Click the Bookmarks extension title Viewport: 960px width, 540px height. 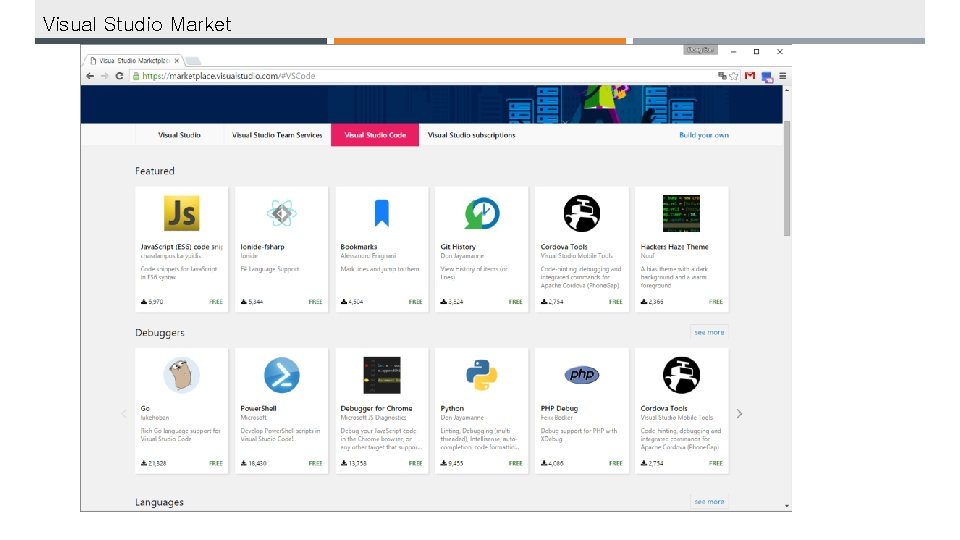(359, 247)
